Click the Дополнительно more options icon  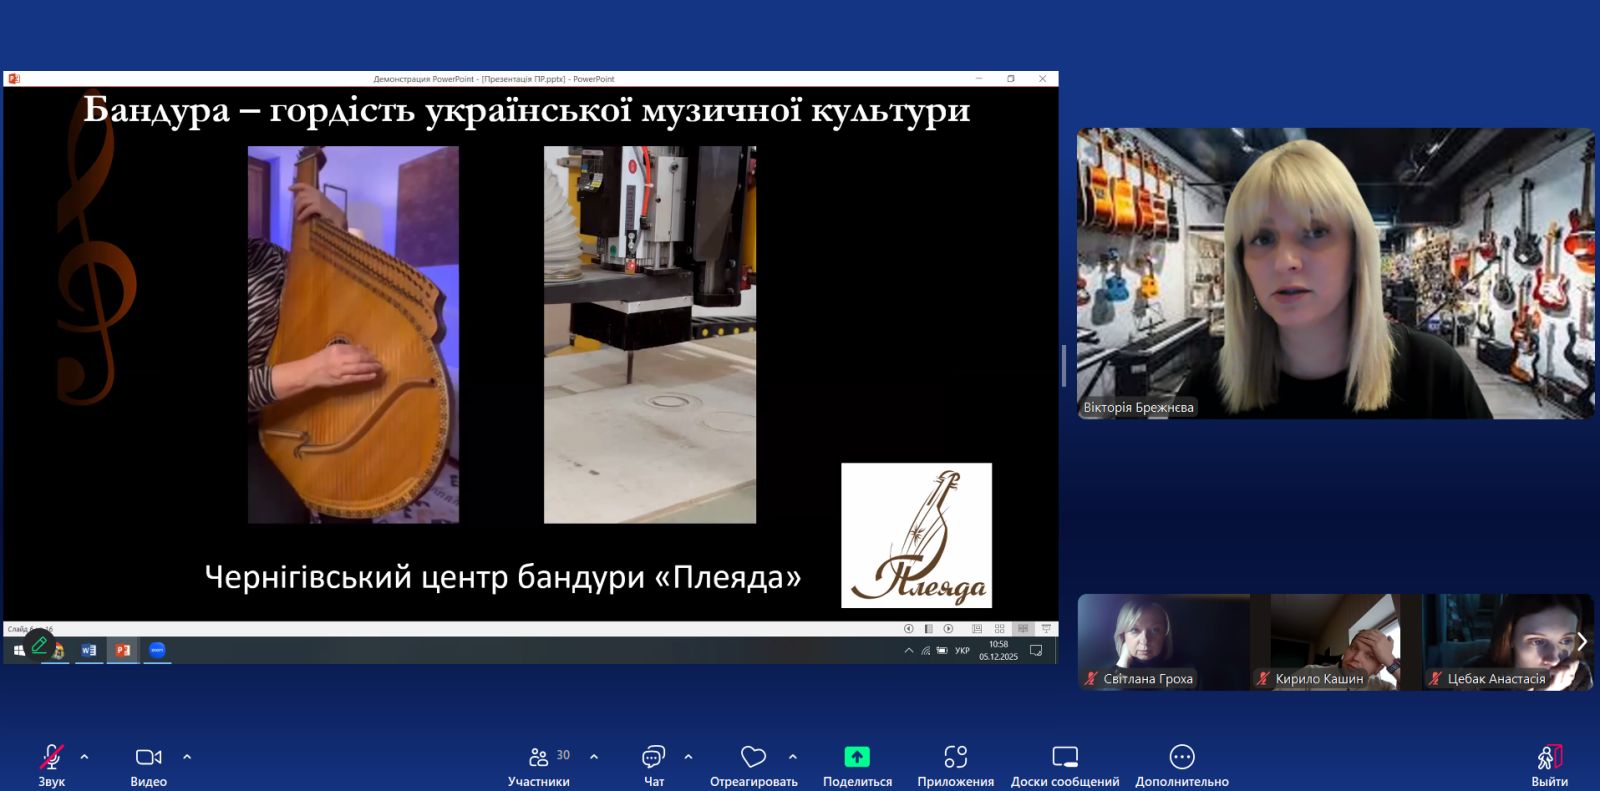1182,757
